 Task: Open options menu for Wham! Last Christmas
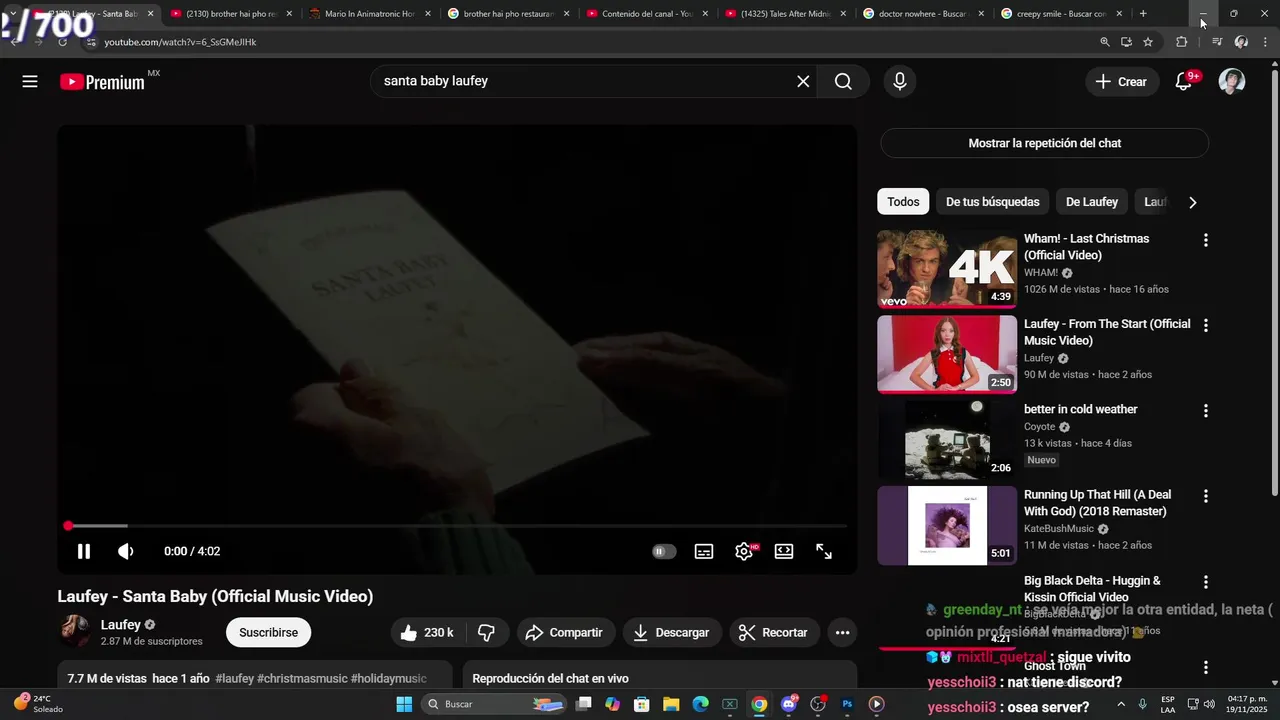[x=1205, y=240]
